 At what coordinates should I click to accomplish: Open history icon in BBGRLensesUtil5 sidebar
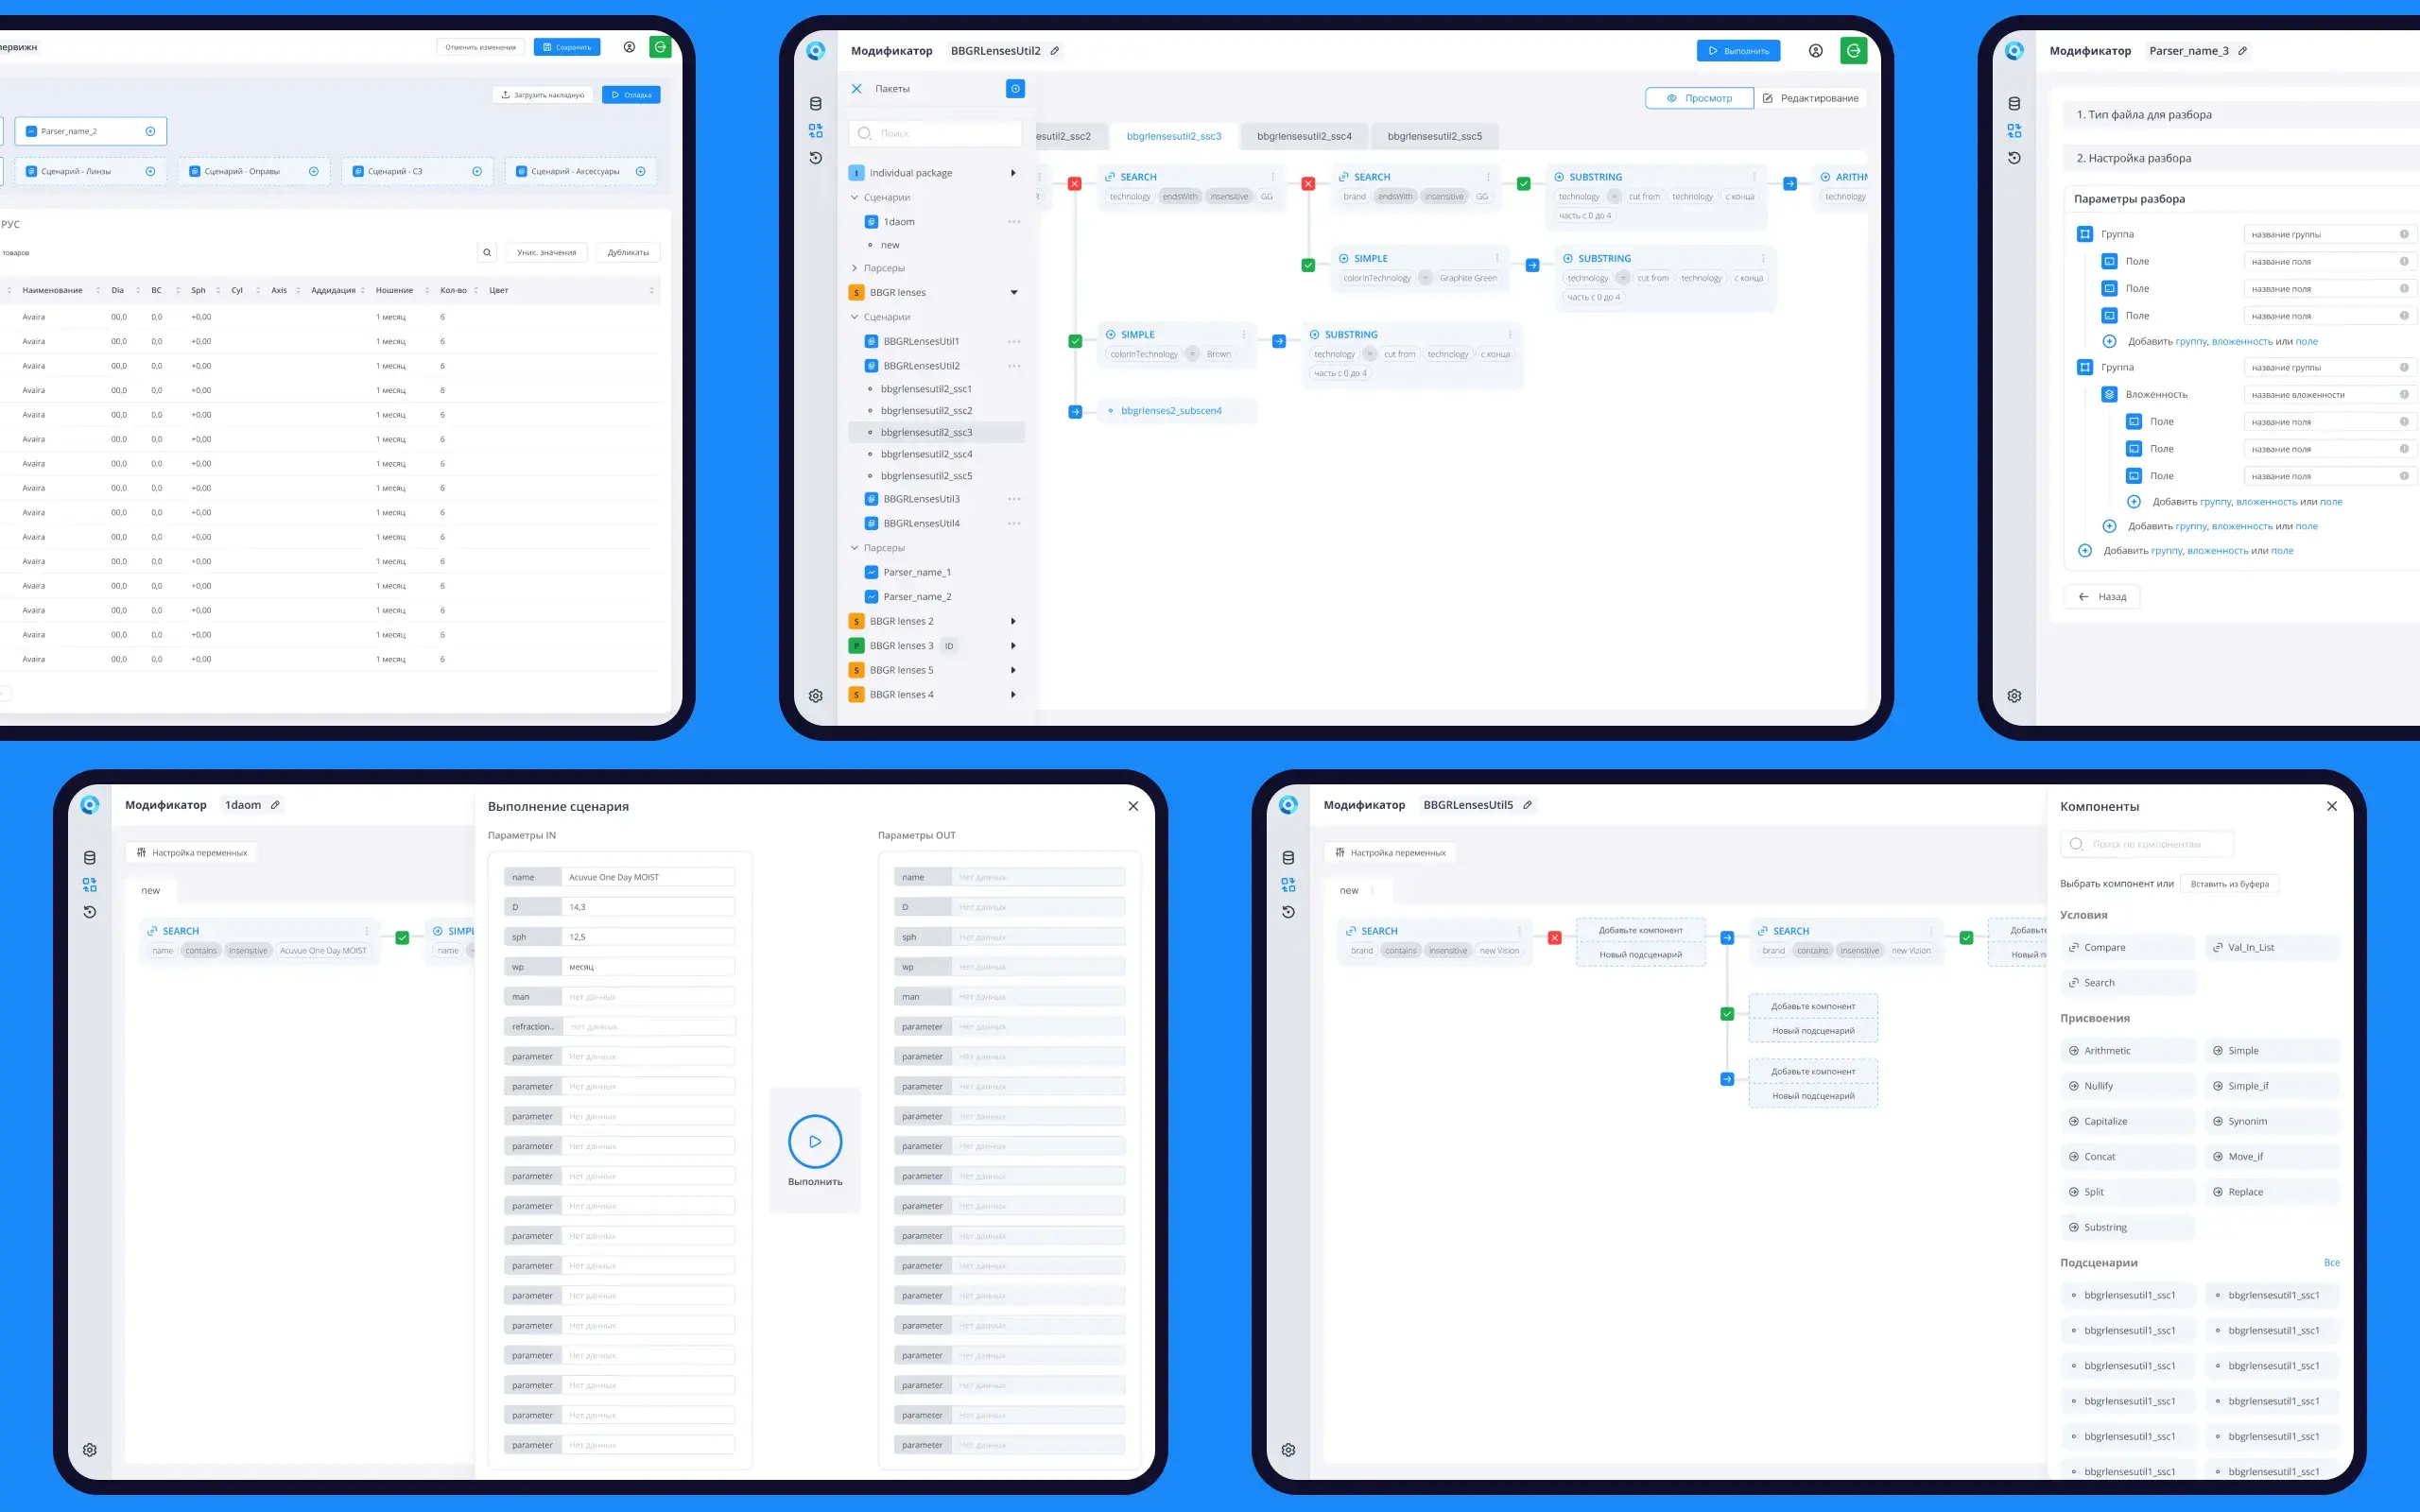[x=1288, y=912]
